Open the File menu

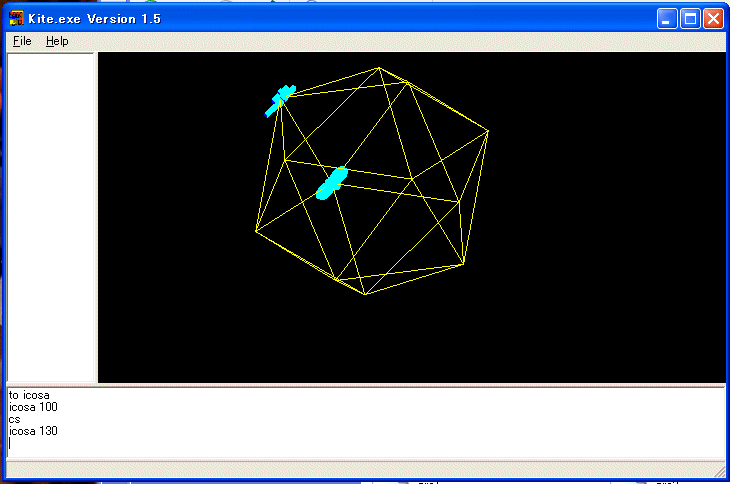[22, 41]
